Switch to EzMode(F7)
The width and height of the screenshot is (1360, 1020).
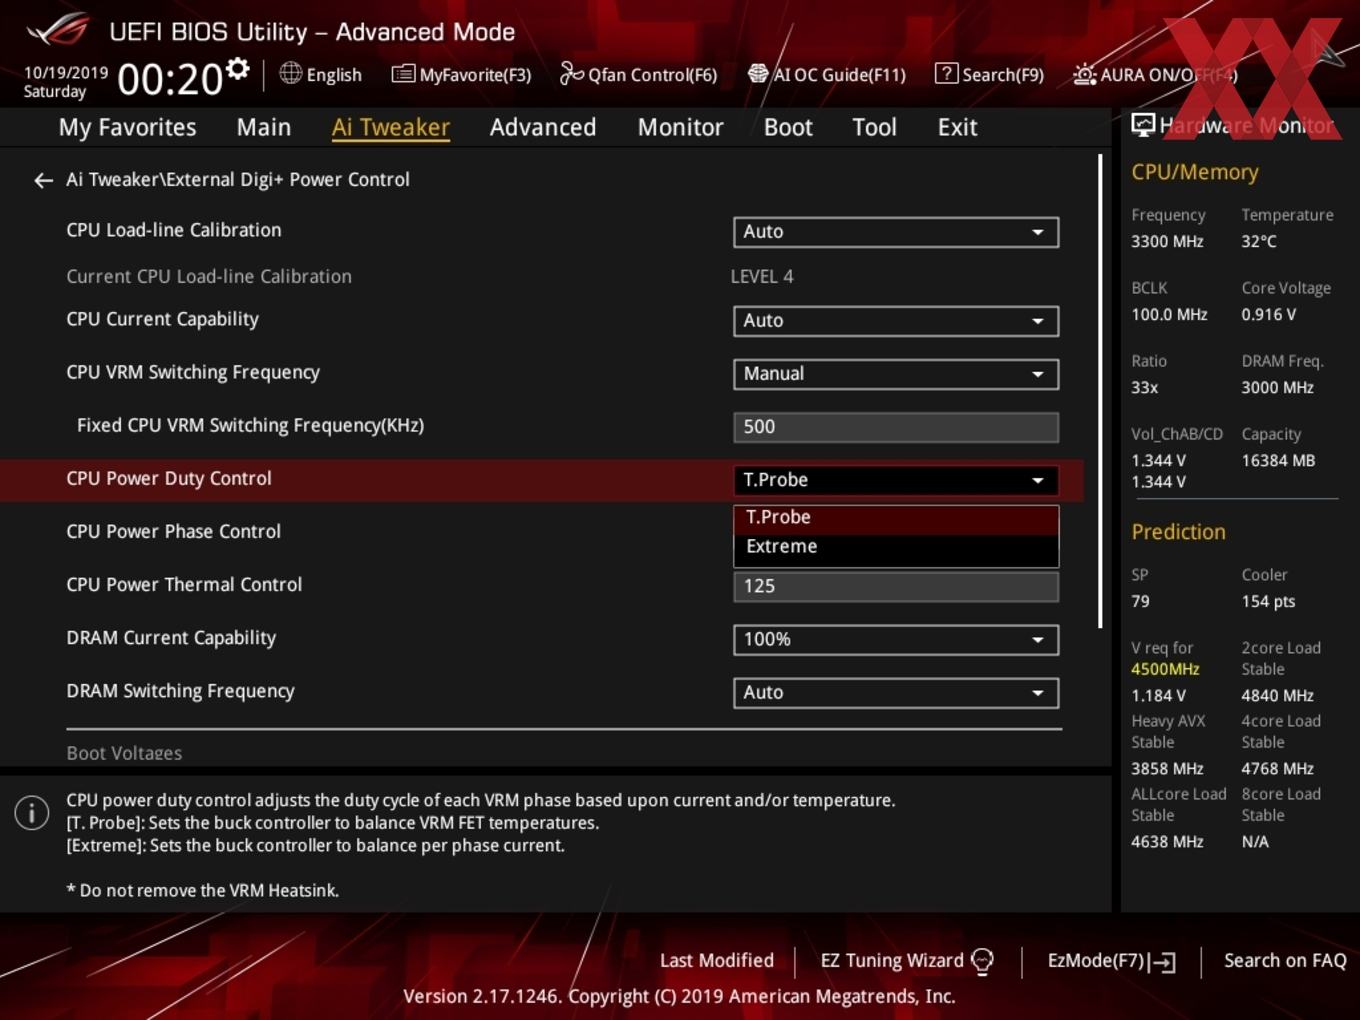tap(1111, 961)
